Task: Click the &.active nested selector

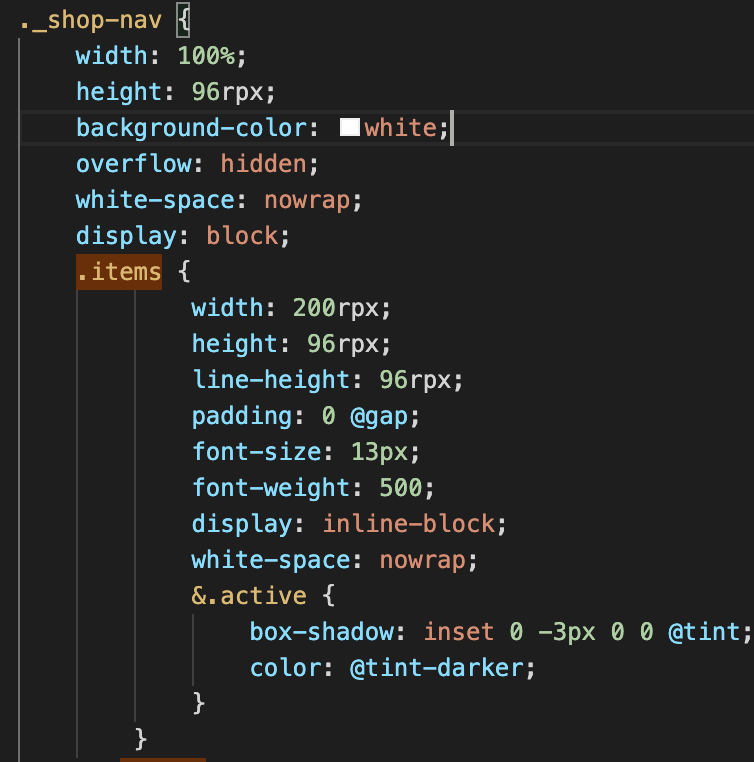Action: pyautogui.click(x=249, y=596)
